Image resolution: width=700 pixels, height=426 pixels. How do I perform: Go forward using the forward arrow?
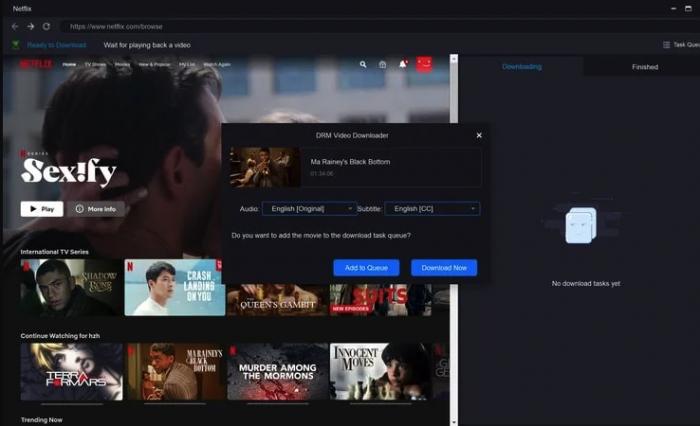pos(30,26)
